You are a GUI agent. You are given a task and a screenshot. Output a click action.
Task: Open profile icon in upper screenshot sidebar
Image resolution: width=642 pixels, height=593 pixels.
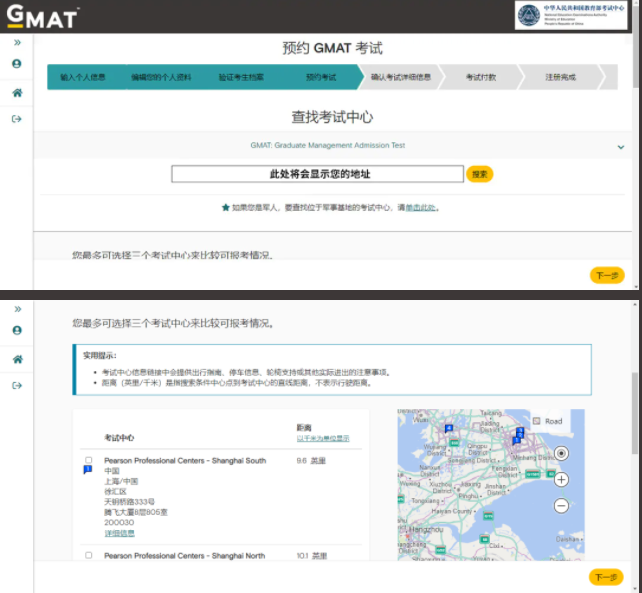tap(17, 64)
